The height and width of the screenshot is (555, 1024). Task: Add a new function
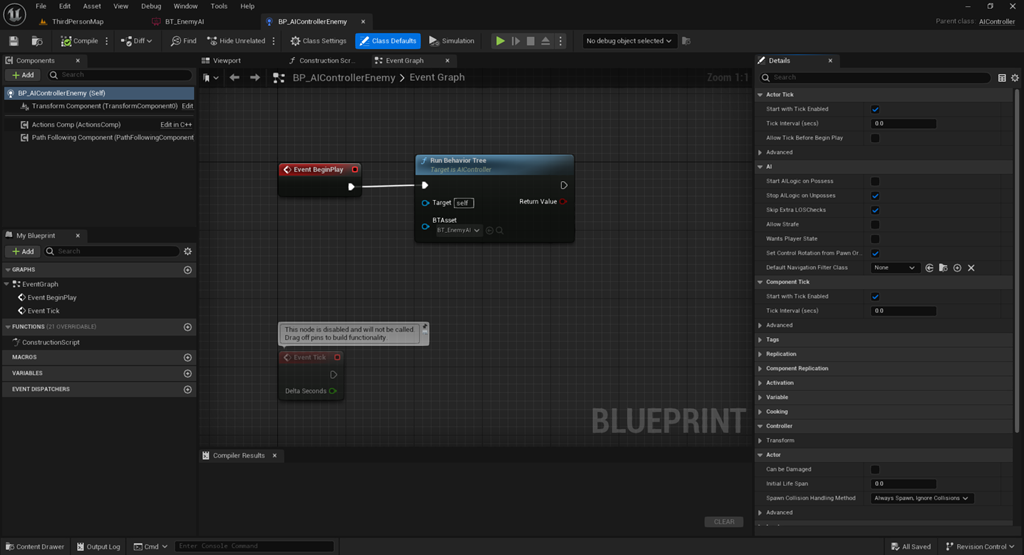tap(187, 327)
